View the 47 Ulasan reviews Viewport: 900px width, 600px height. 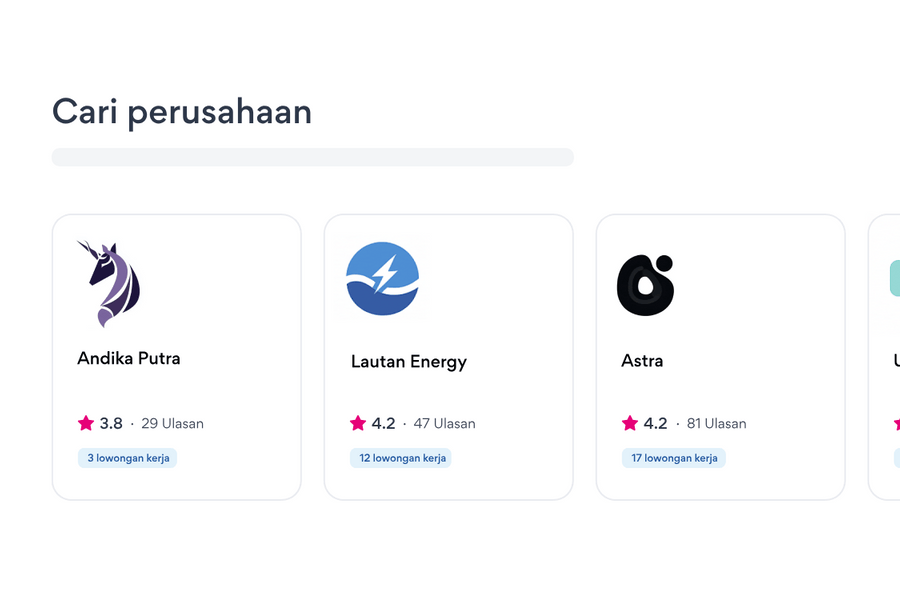click(x=444, y=423)
